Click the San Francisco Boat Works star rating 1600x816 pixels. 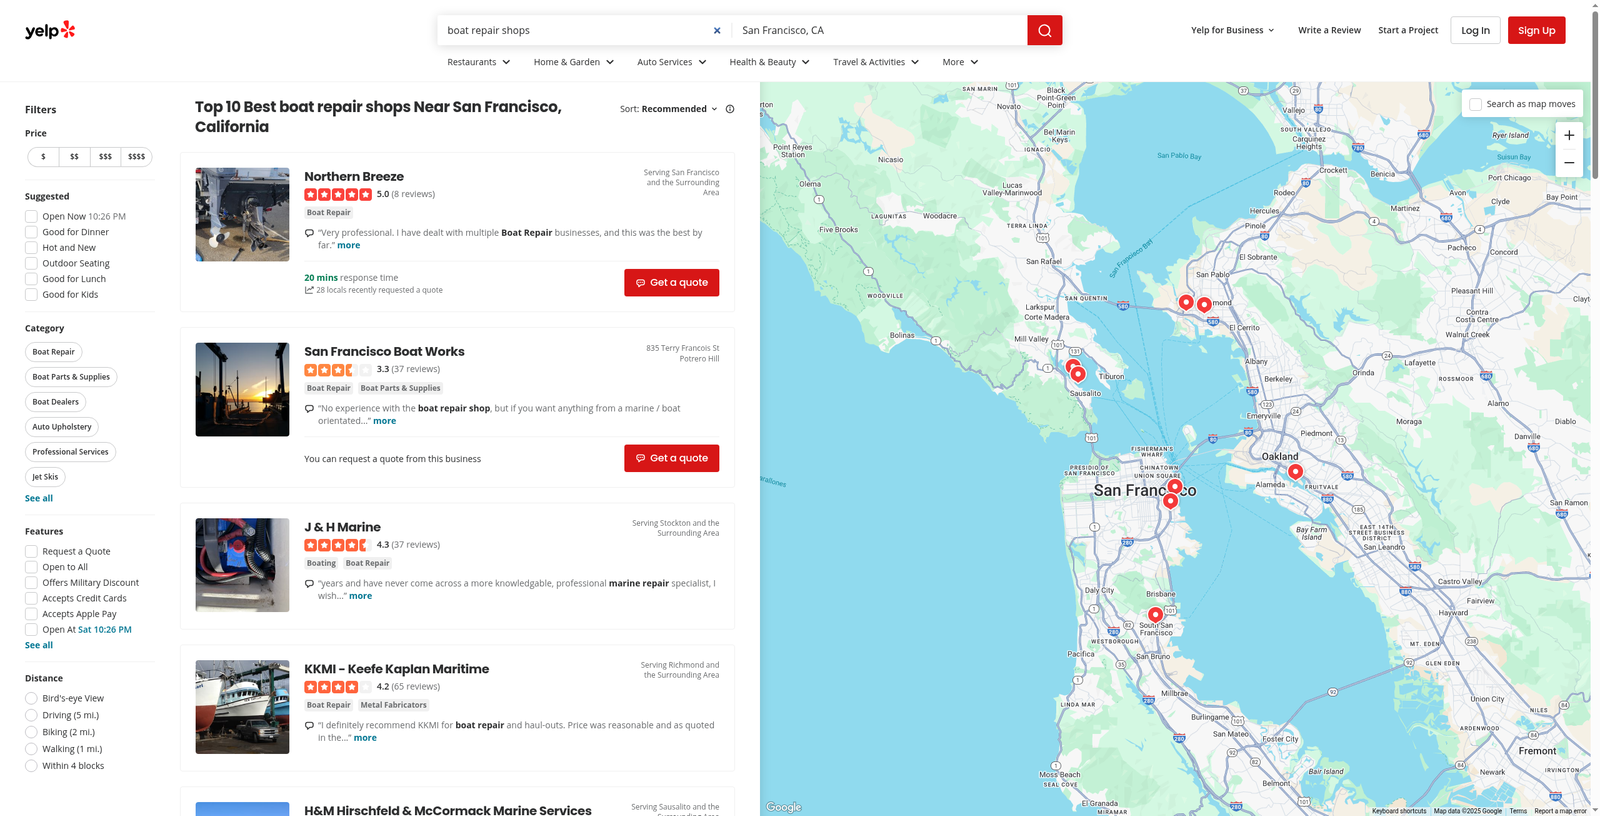(338, 369)
